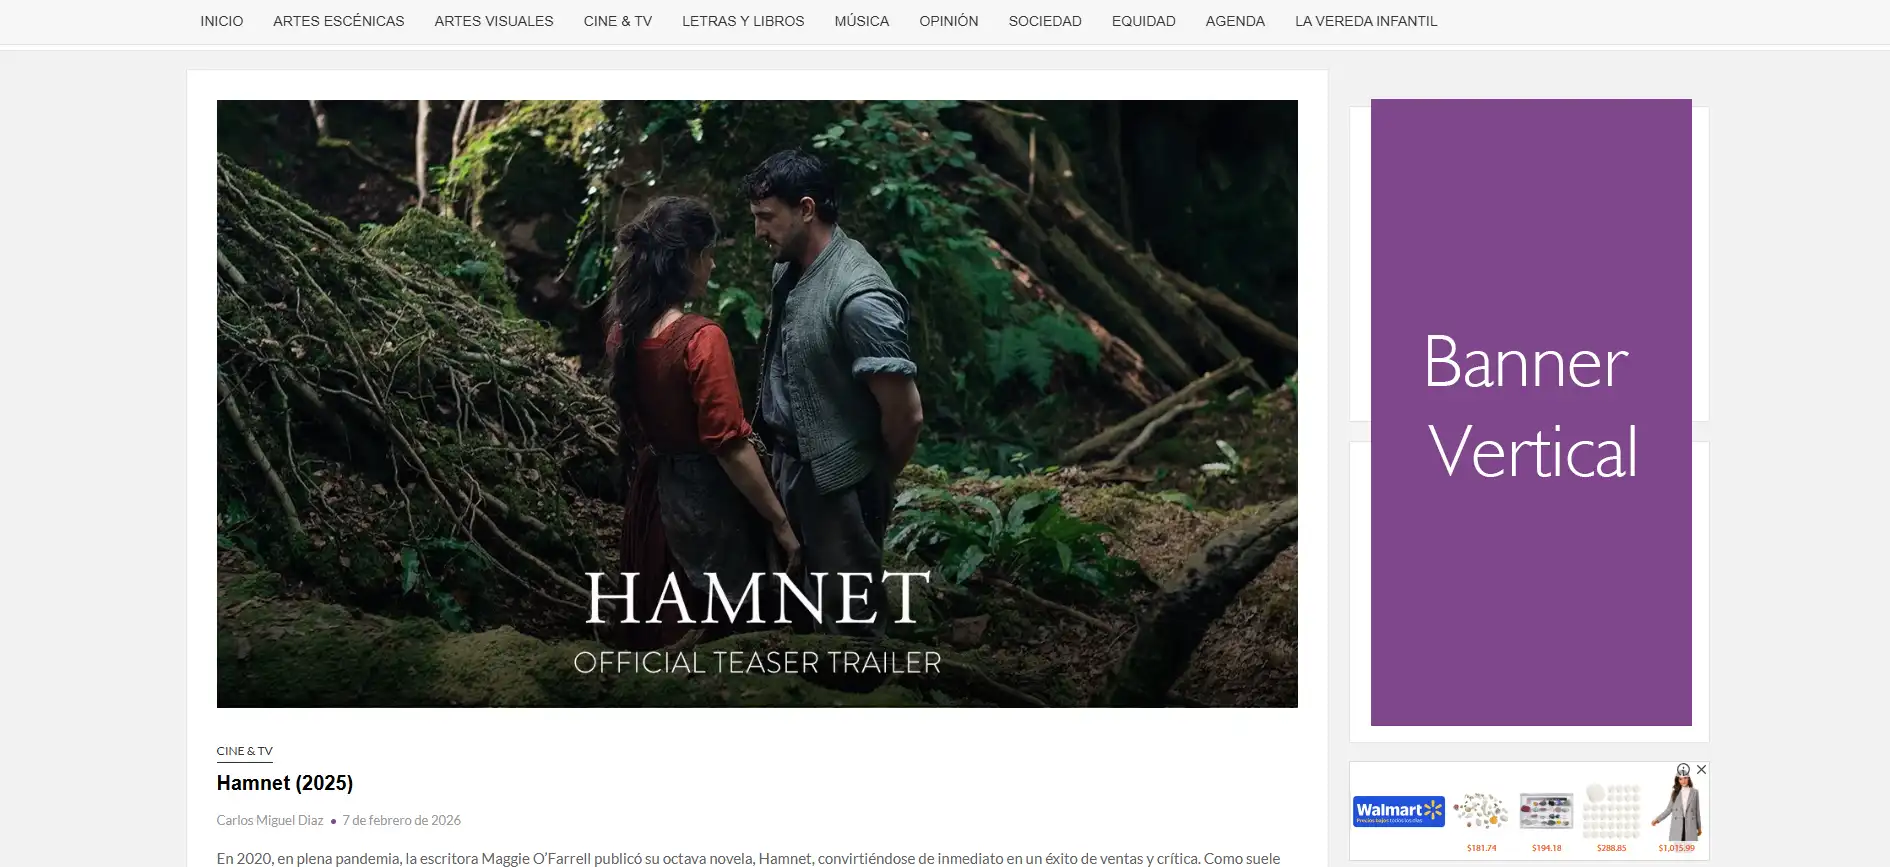Open the Sociedad menu item

coord(1044,21)
